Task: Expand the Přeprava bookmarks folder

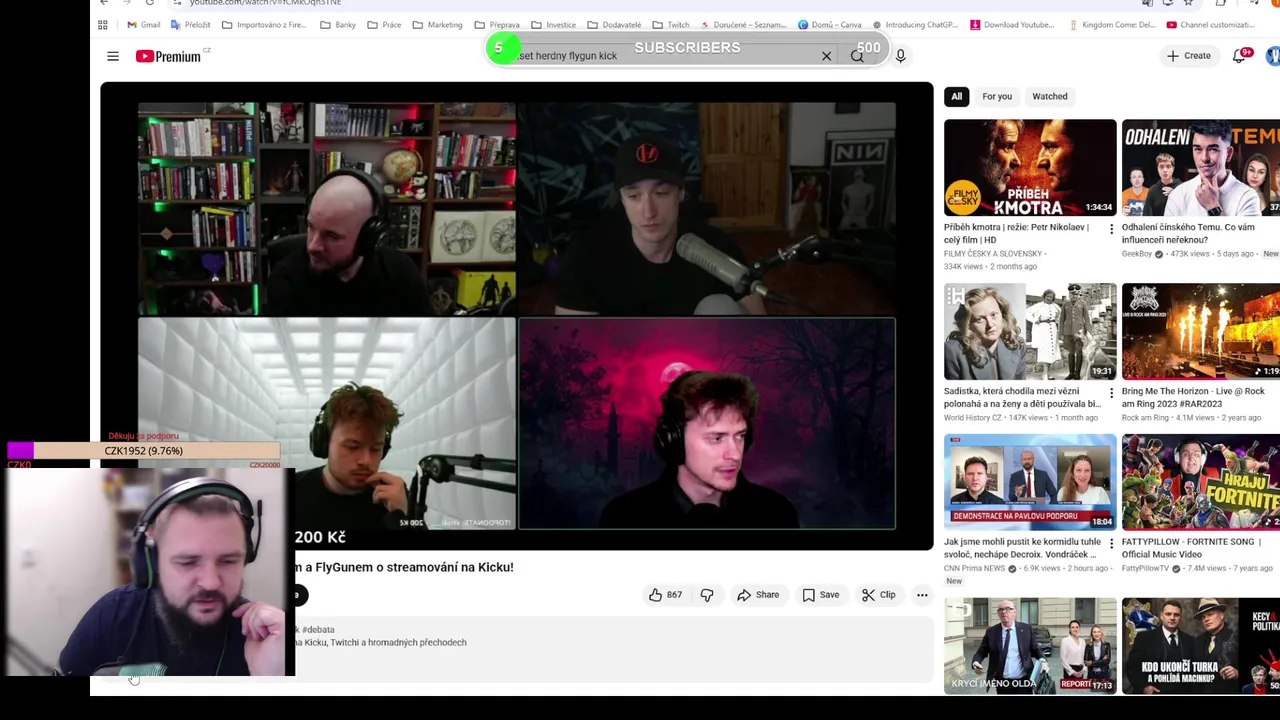Action: click(x=497, y=25)
